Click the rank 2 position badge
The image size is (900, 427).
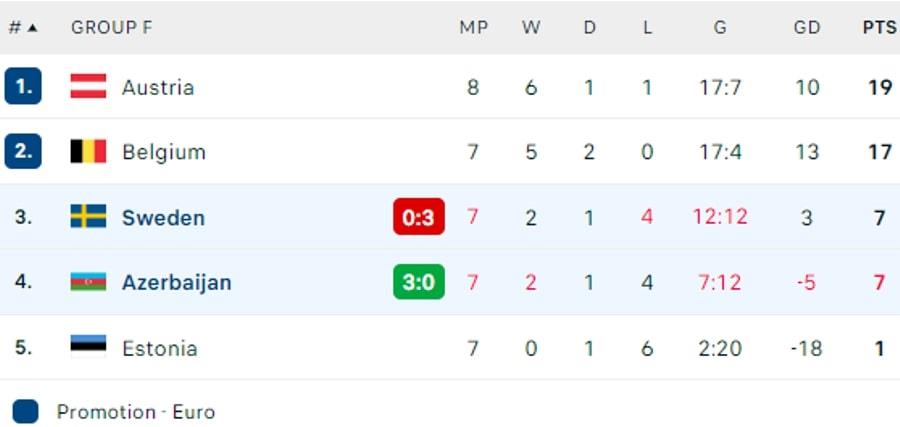coord(23,152)
